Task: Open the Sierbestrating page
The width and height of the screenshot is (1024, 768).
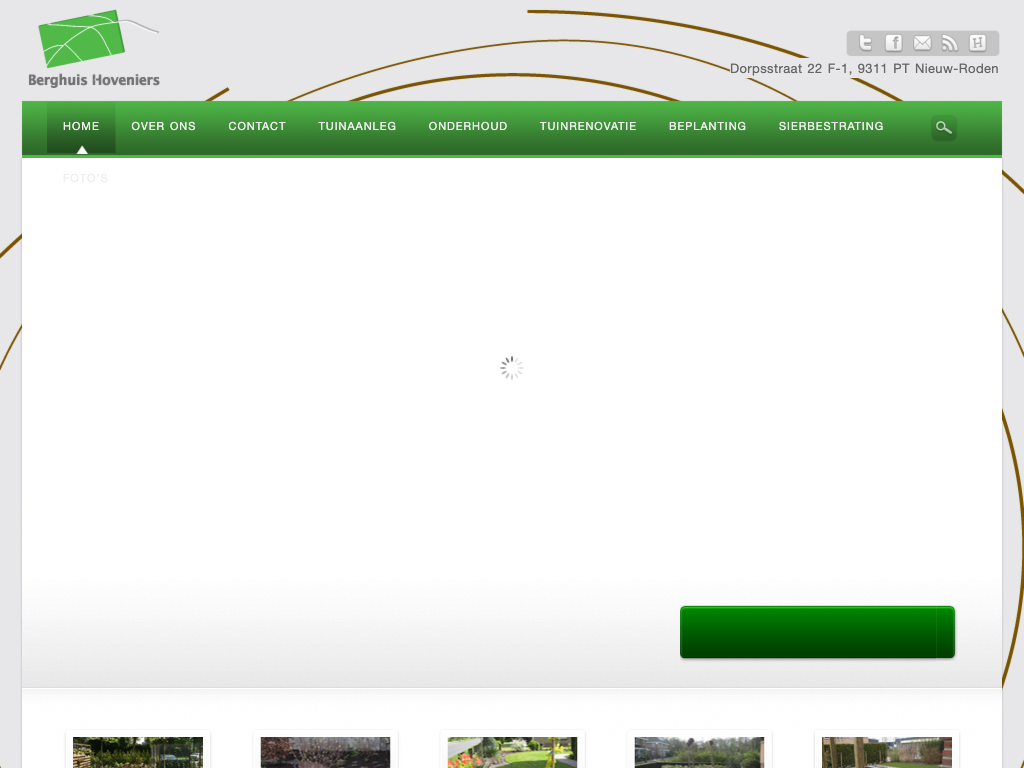Action: click(x=831, y=127)
